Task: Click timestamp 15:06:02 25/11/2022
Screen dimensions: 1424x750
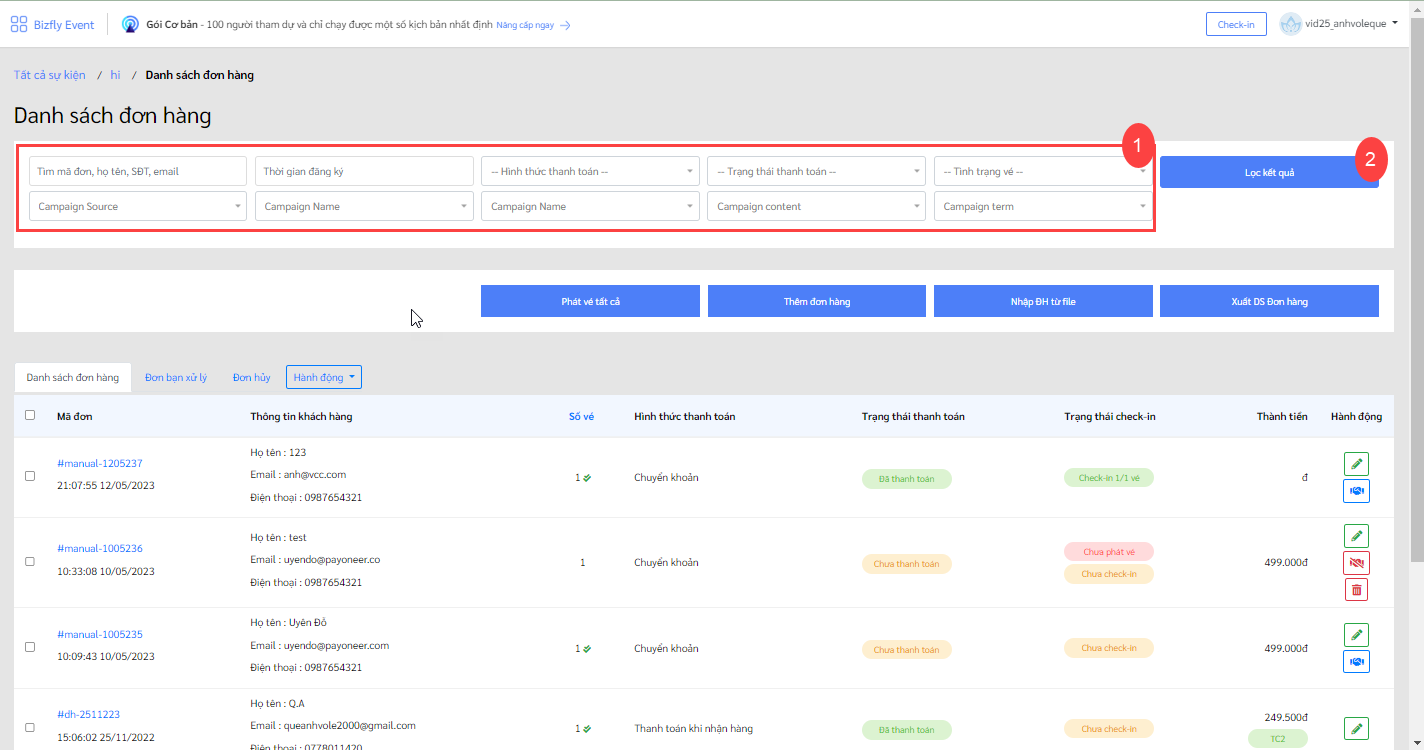Action: pyautogui.click(x=106, y=737)
